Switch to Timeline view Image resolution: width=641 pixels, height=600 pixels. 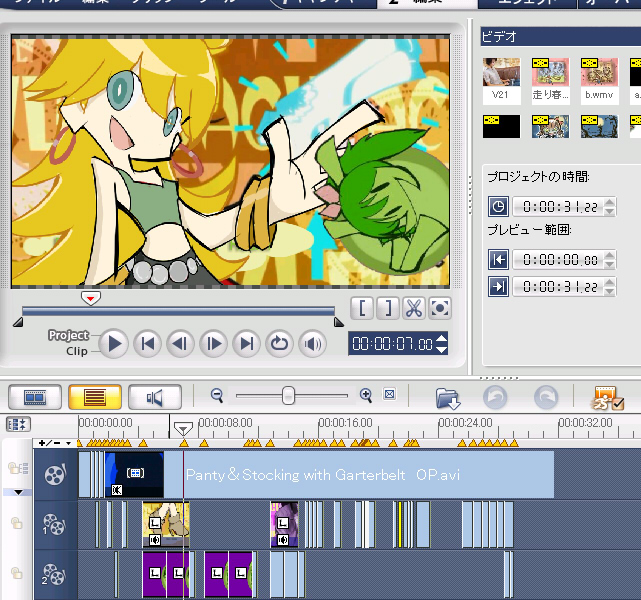pos(95,397)
